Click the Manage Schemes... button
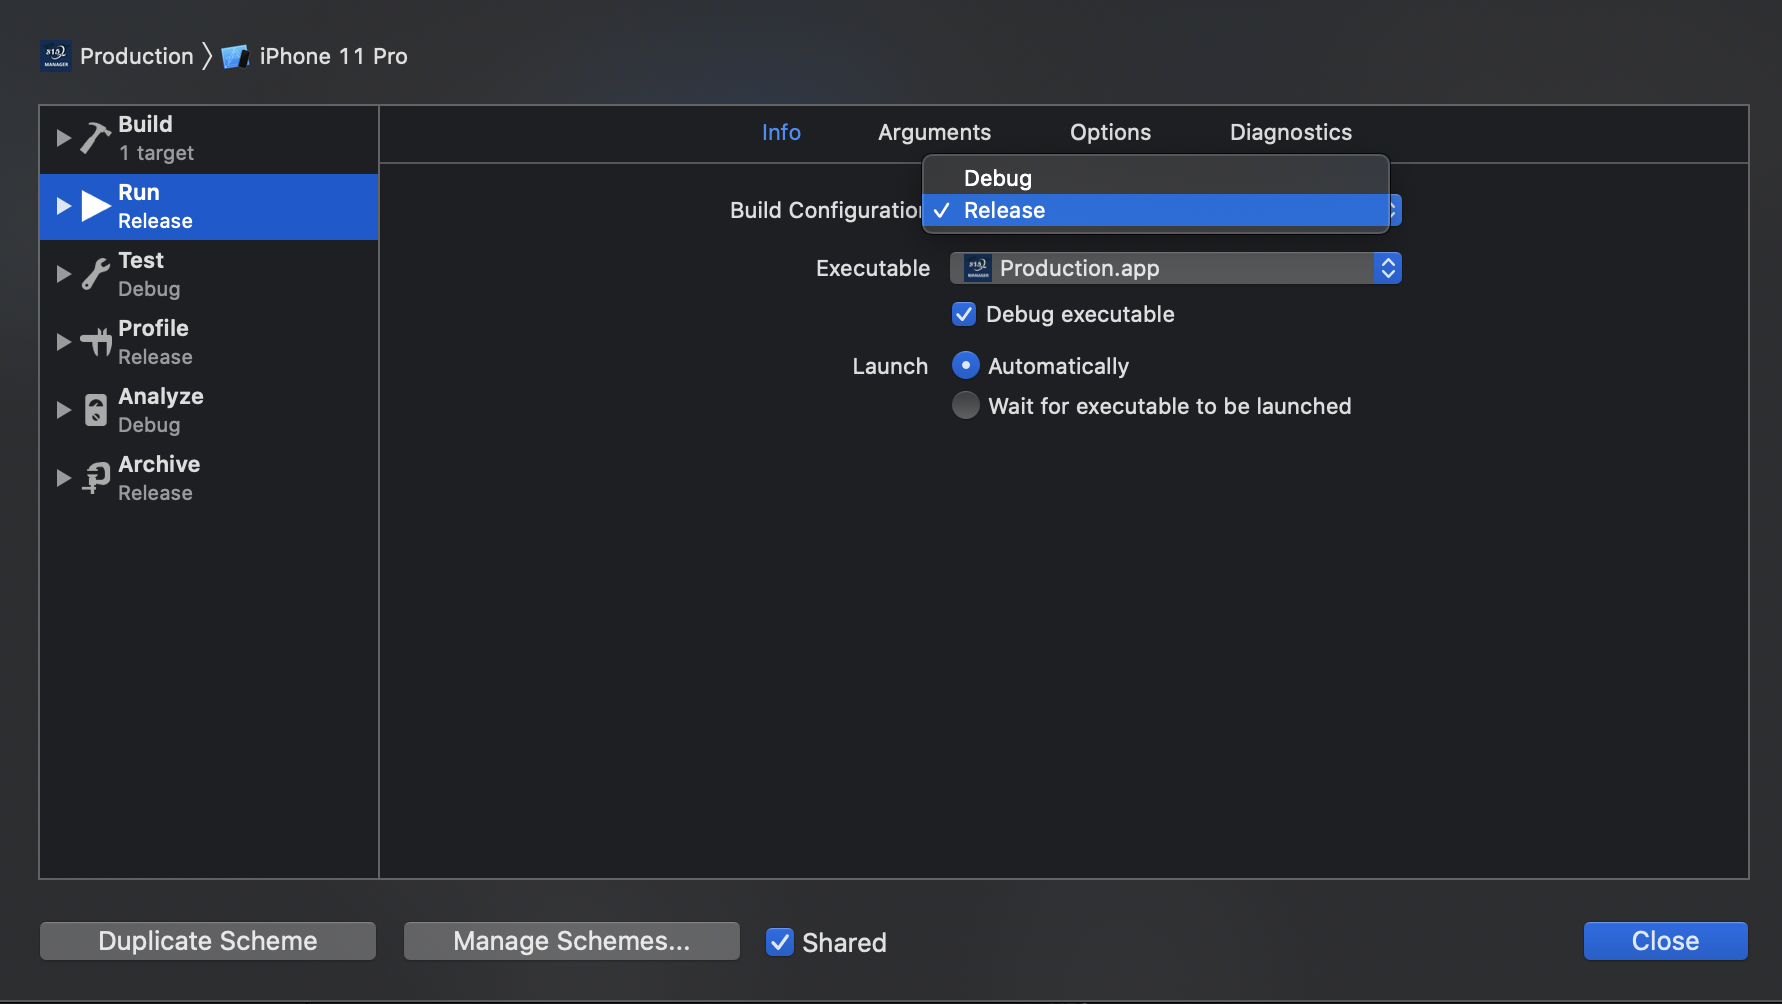Screen dimensions: 1782x1004 [572, 941]
